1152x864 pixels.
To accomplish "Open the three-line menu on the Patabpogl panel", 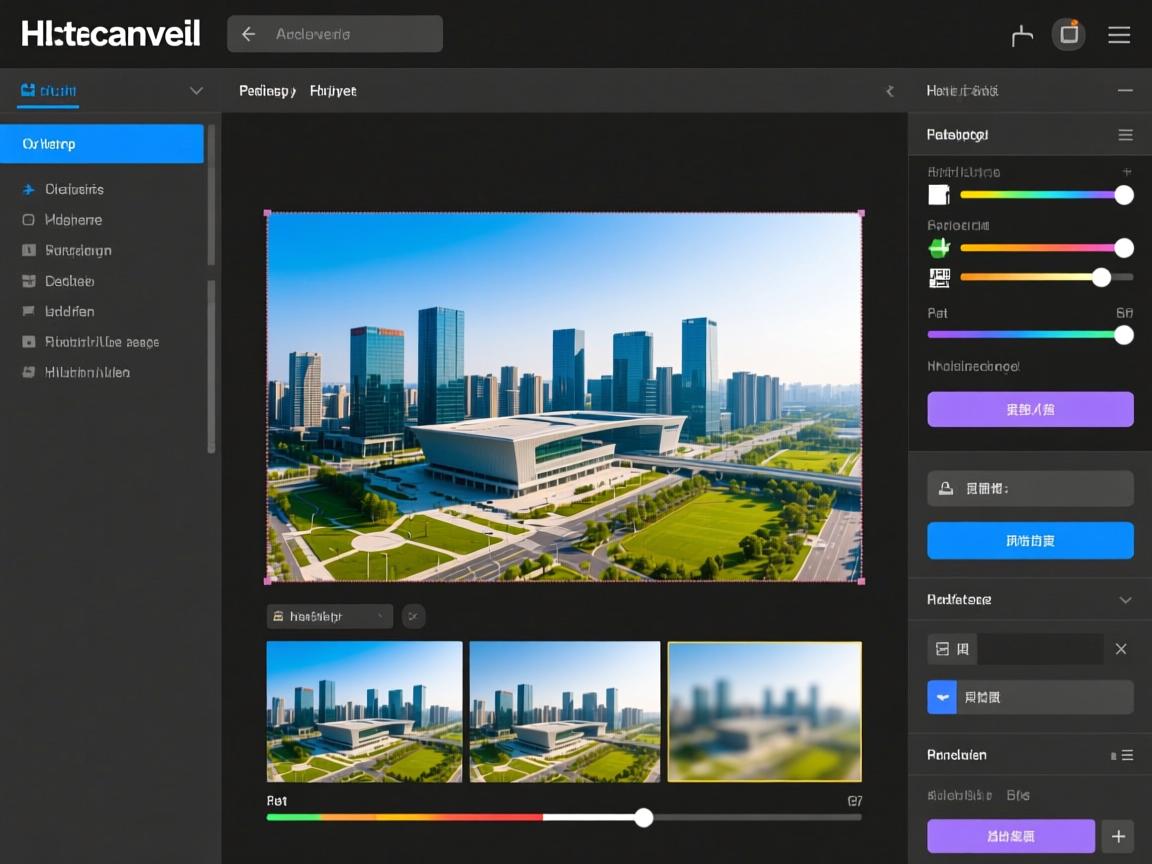I will click(1125, 135).
